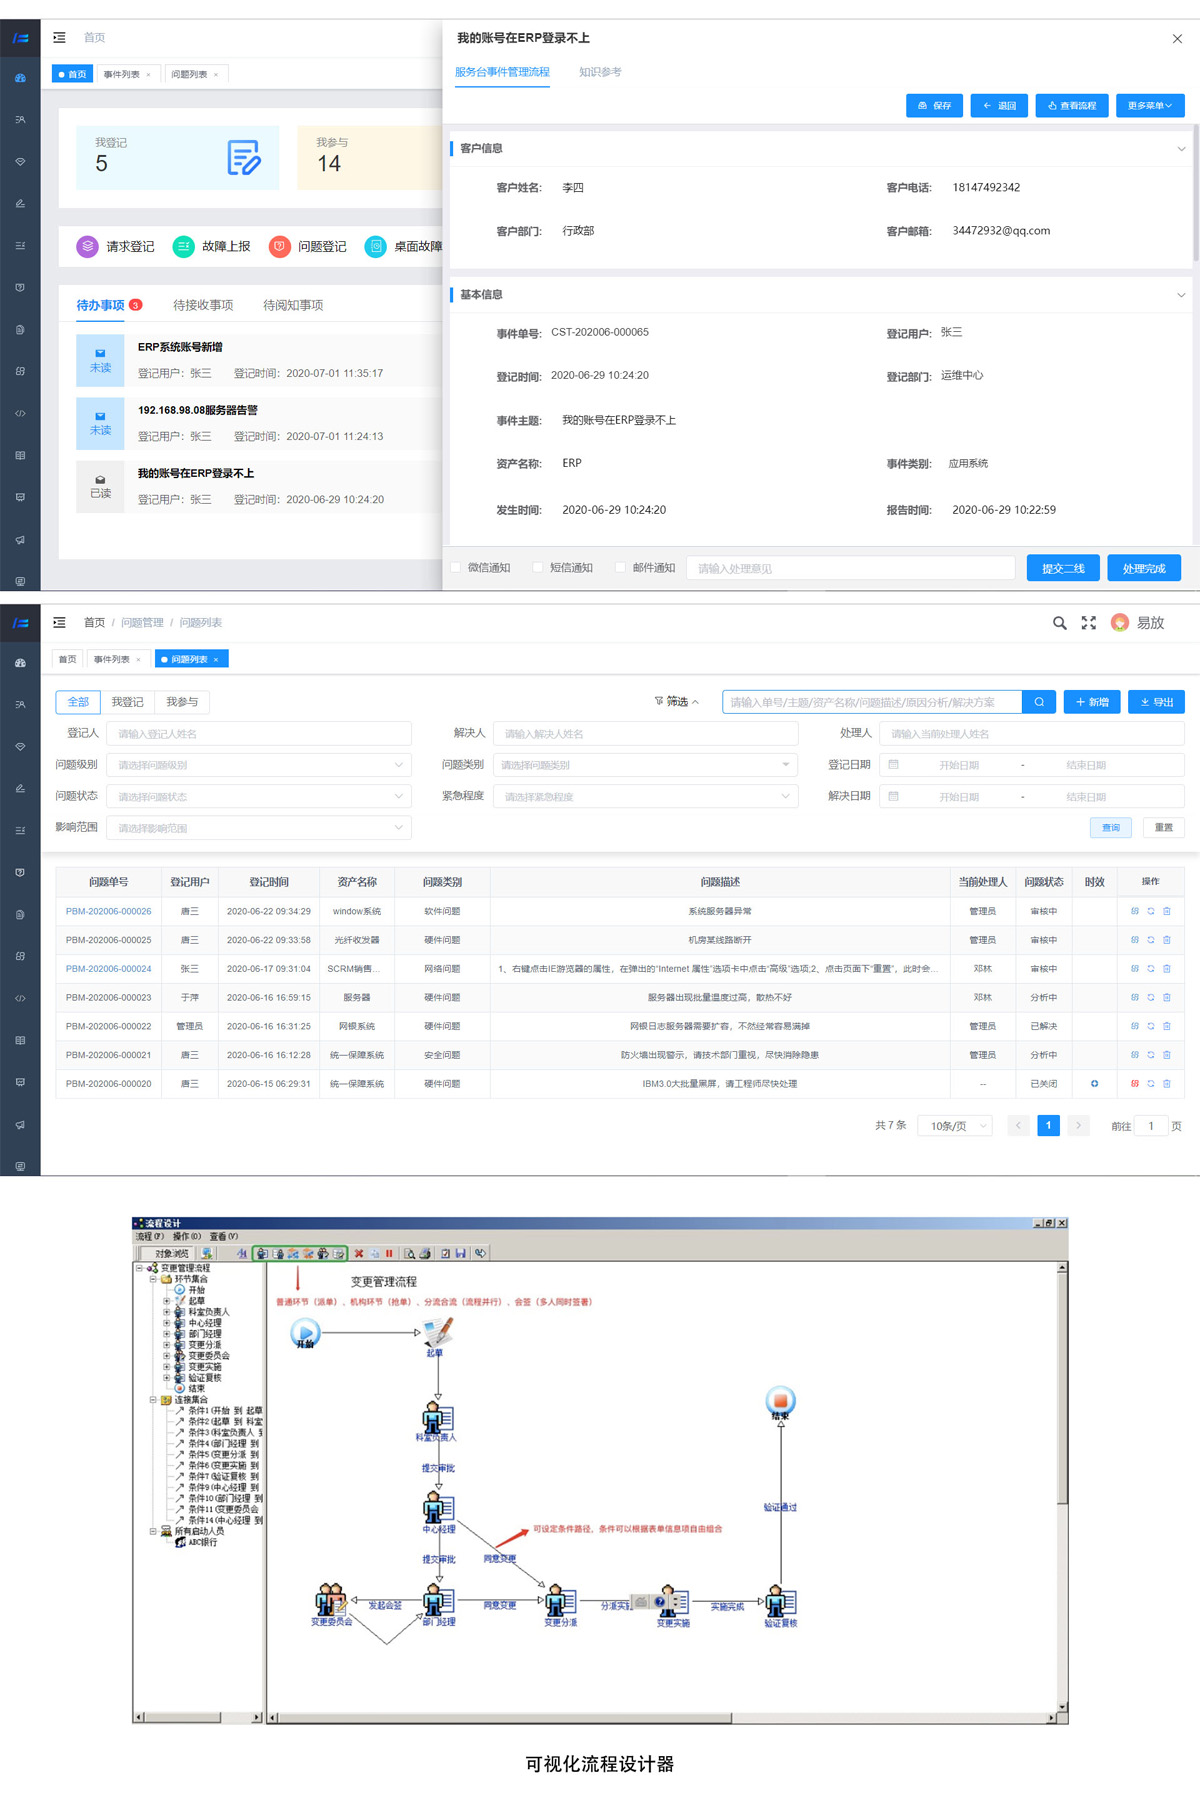Switch to the 知识参考 tab
1200x1818 pixels.
(x=600, y=72)
